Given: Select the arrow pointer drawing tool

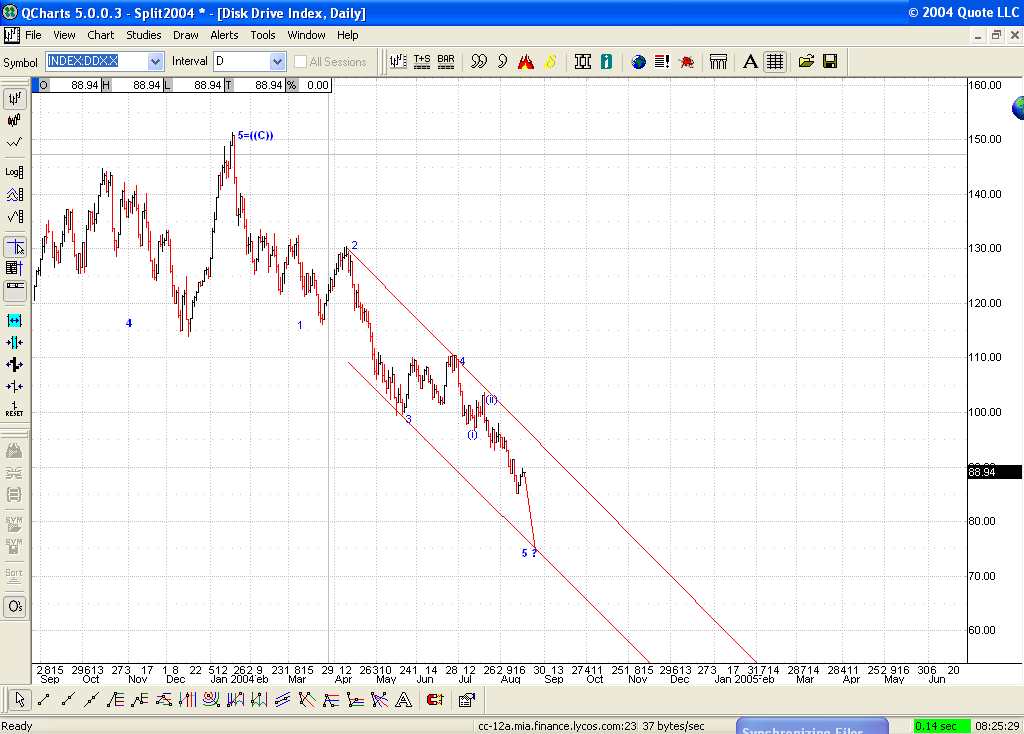Looking at the screenshot, I should [18, 699].
